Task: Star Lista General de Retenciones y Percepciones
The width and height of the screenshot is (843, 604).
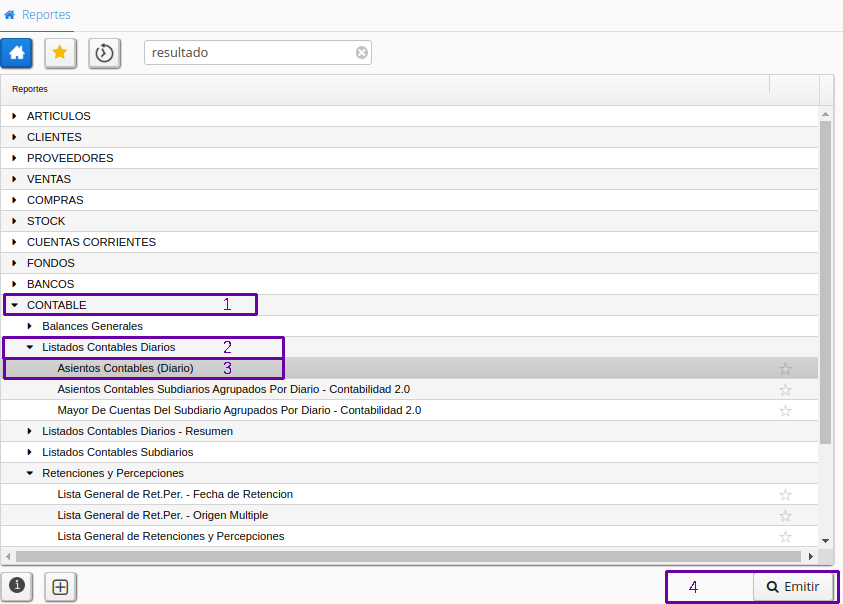Action: 785,536
